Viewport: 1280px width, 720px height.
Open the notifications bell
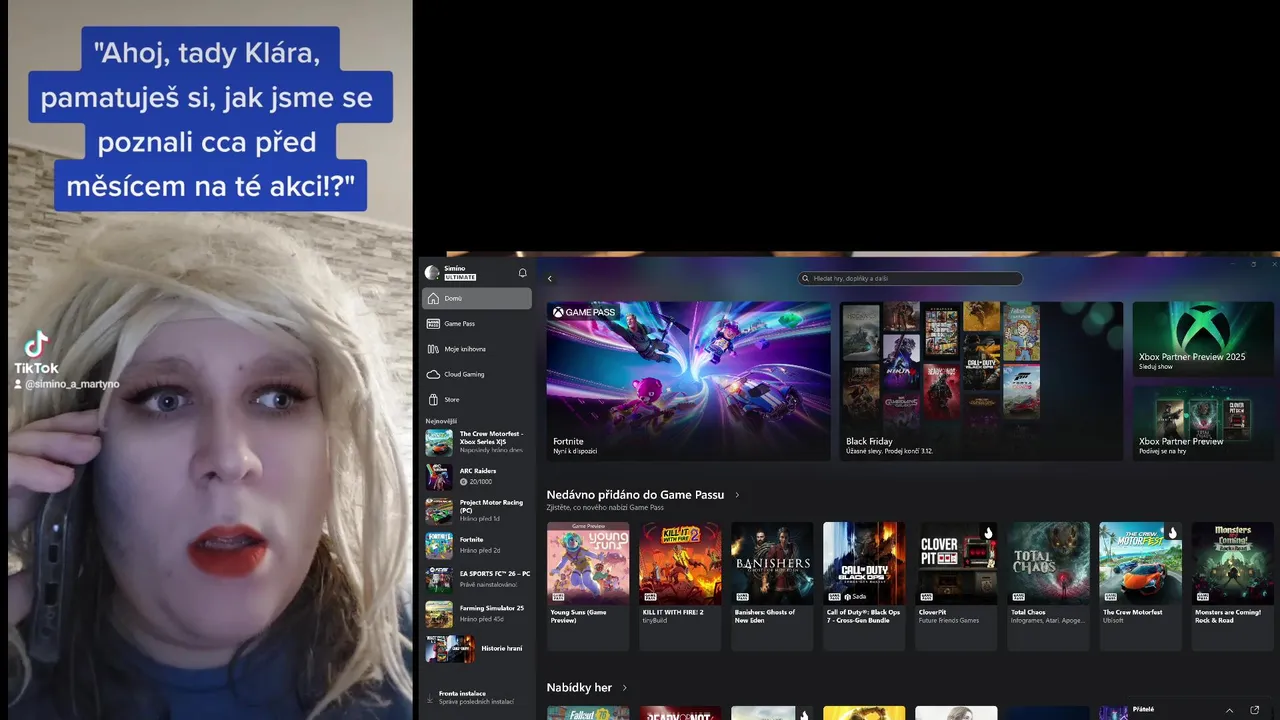[522, 273]
